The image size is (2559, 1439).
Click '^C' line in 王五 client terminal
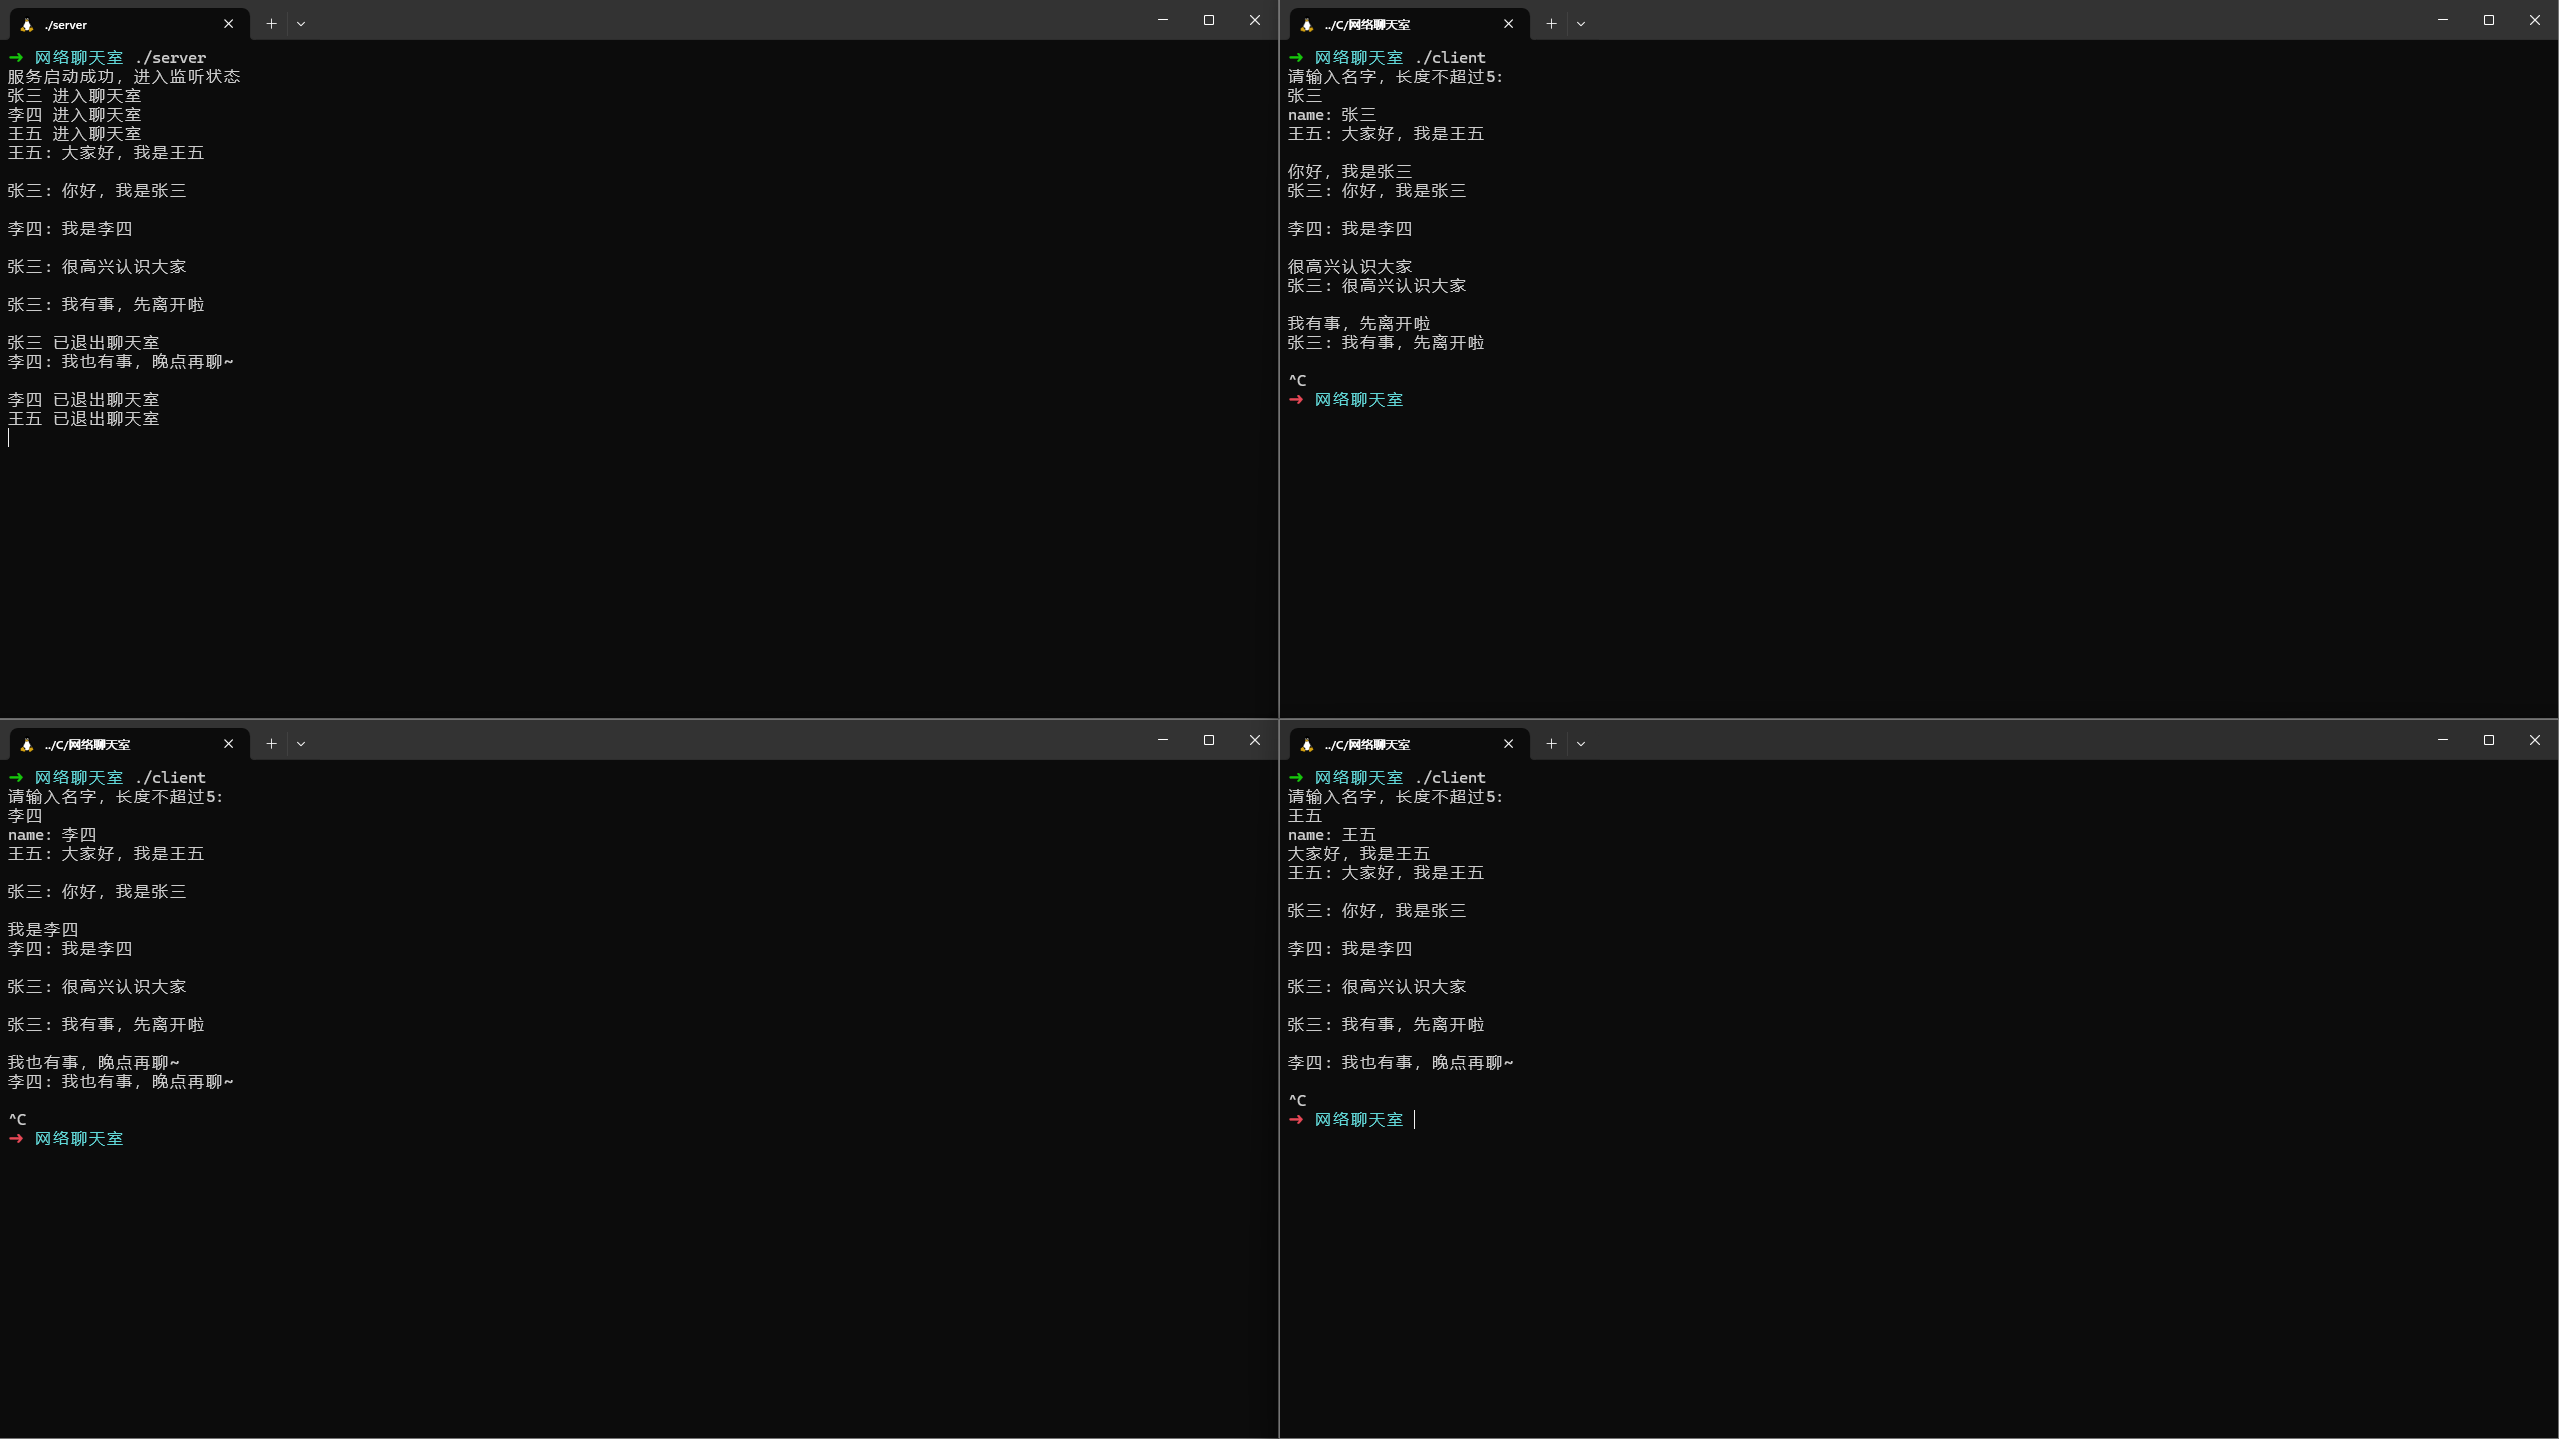point(1297,1101)
